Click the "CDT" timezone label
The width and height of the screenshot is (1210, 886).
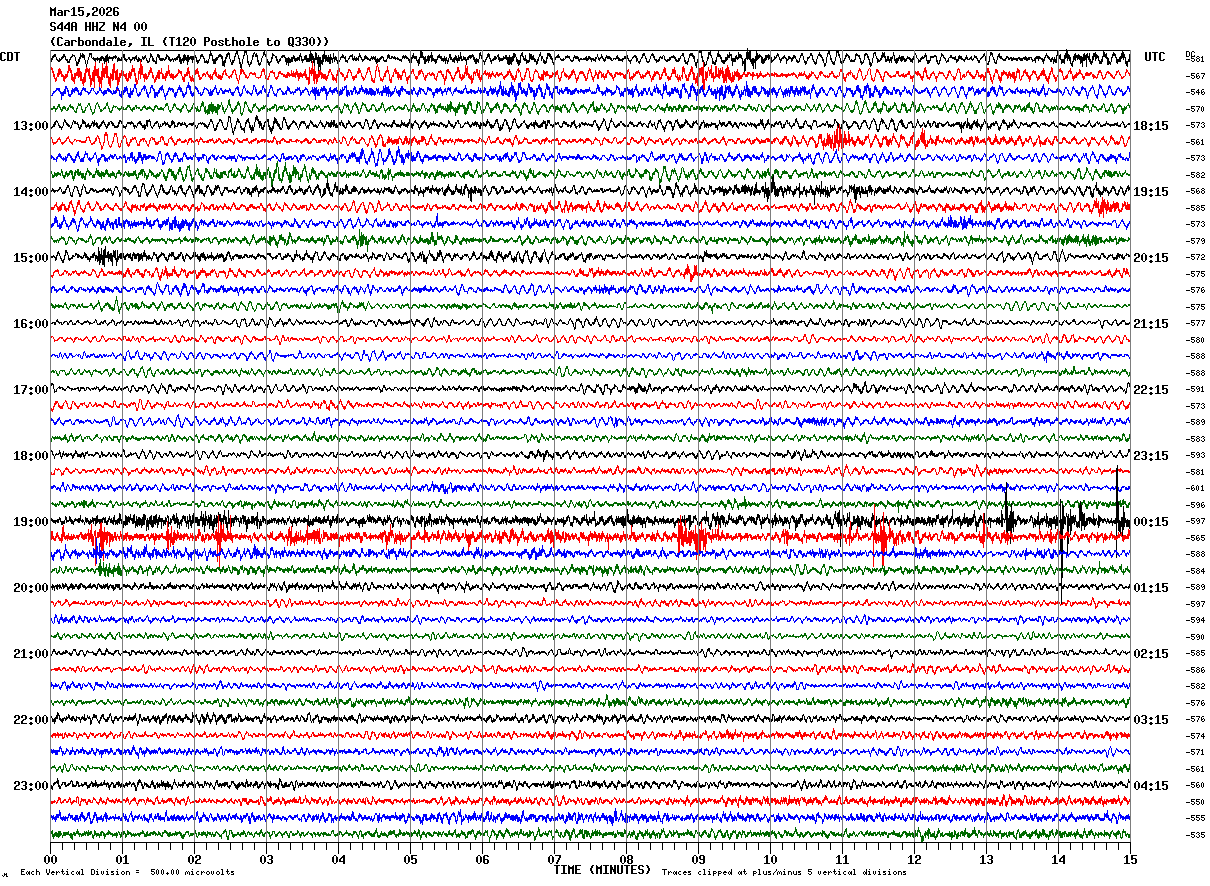pos(11,57)
